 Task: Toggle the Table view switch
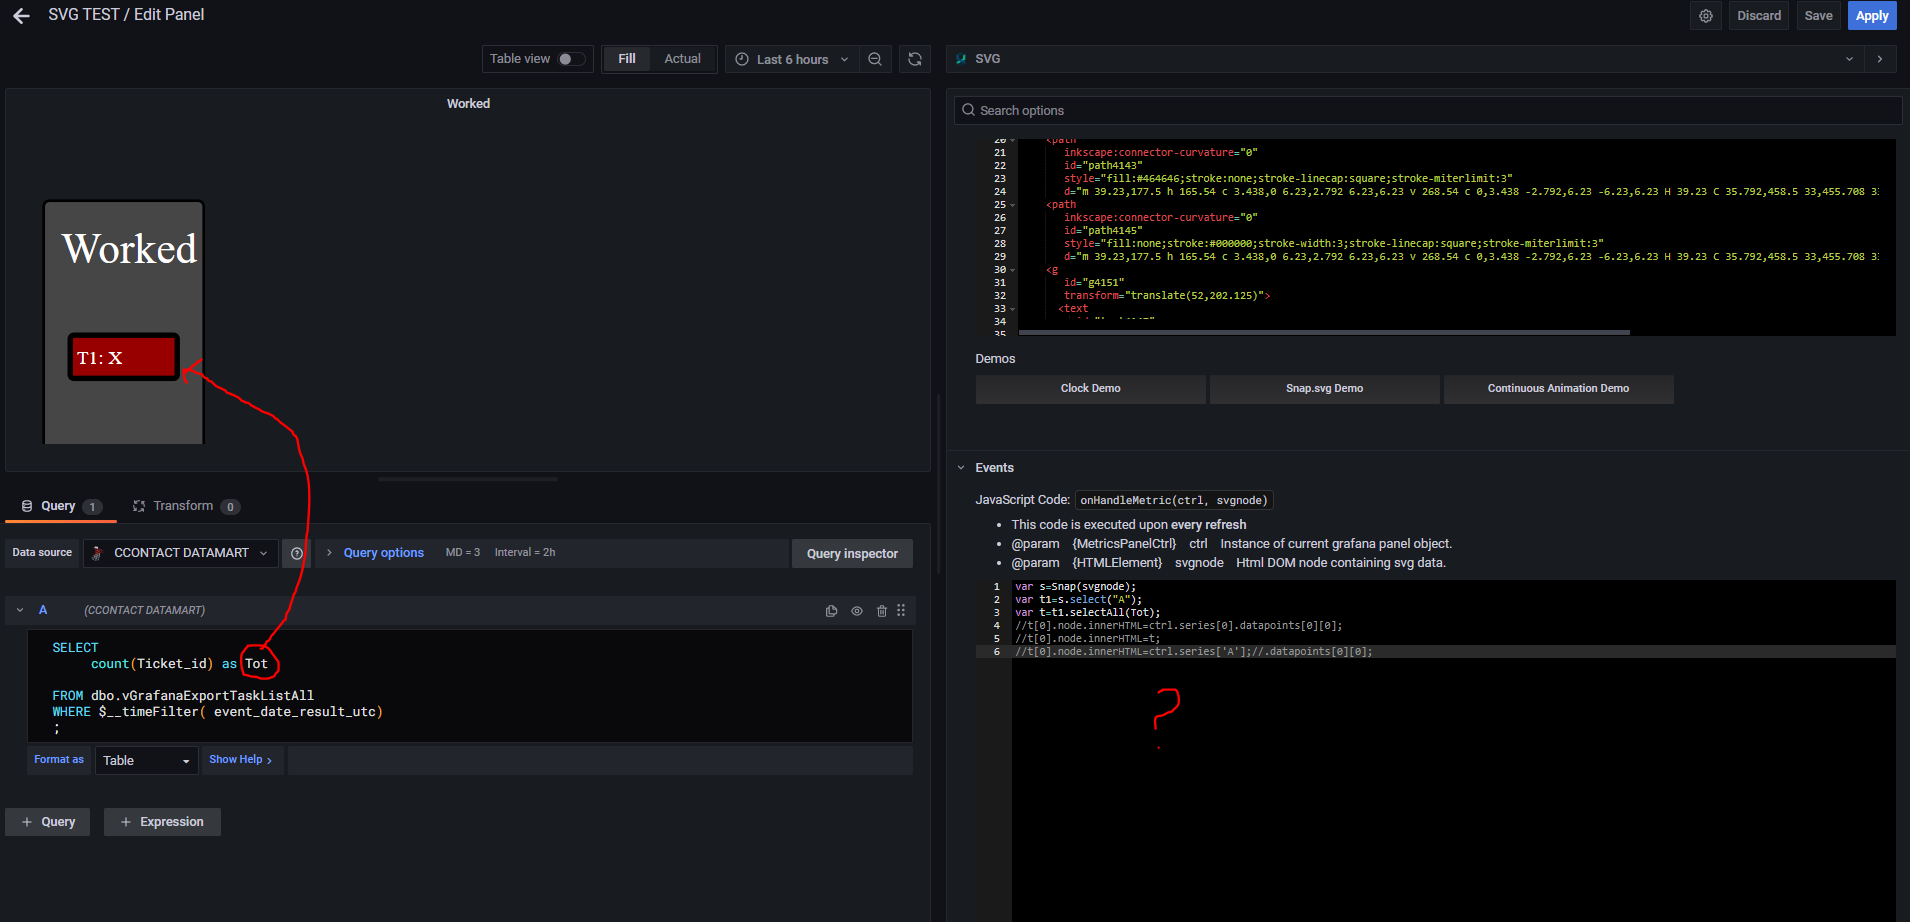571,59
